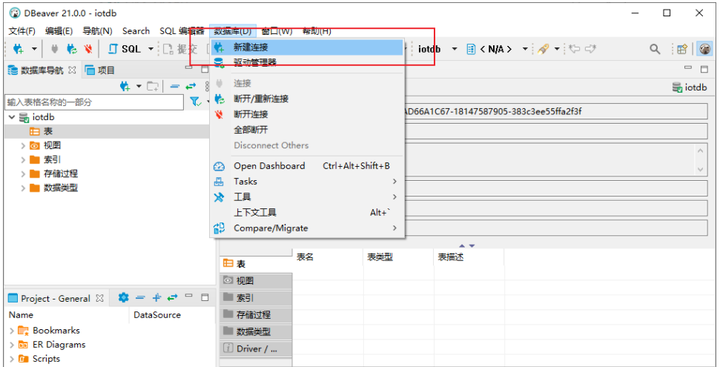Image resolution: width=720 pixels, height=367 pixels.
Task: Open the iotdb active connection dropdown
Action: point(438,49)
